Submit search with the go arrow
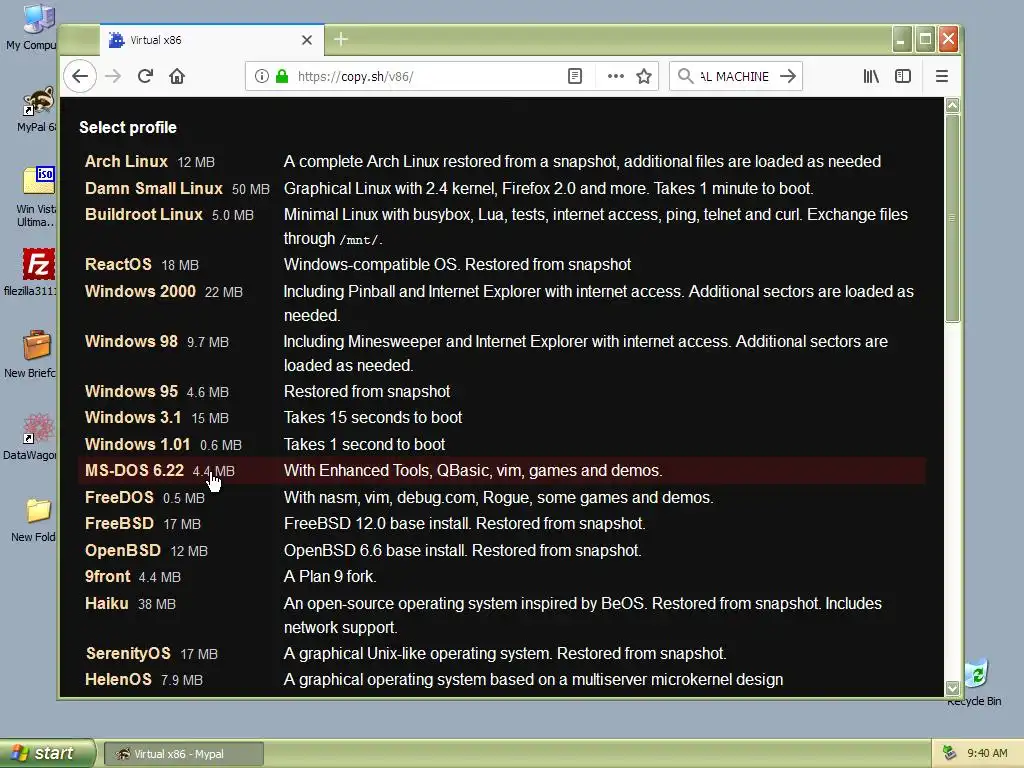Screen dimensions: 1024x768 [788, 76]
